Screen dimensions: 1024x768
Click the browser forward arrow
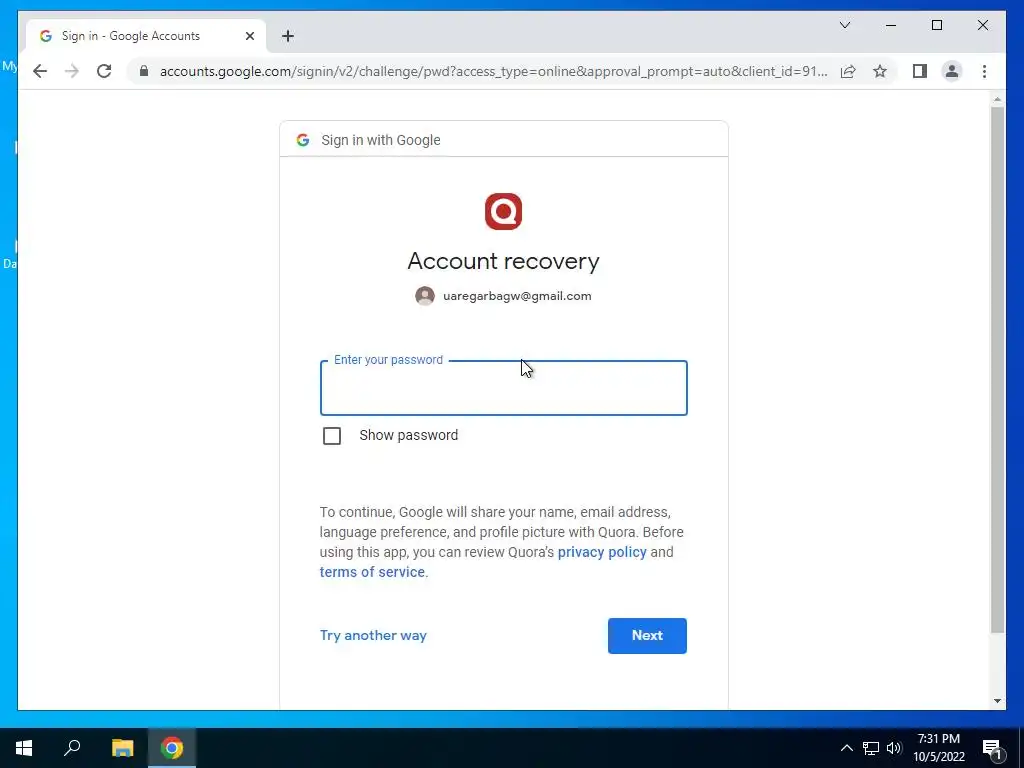click(72, 71)
